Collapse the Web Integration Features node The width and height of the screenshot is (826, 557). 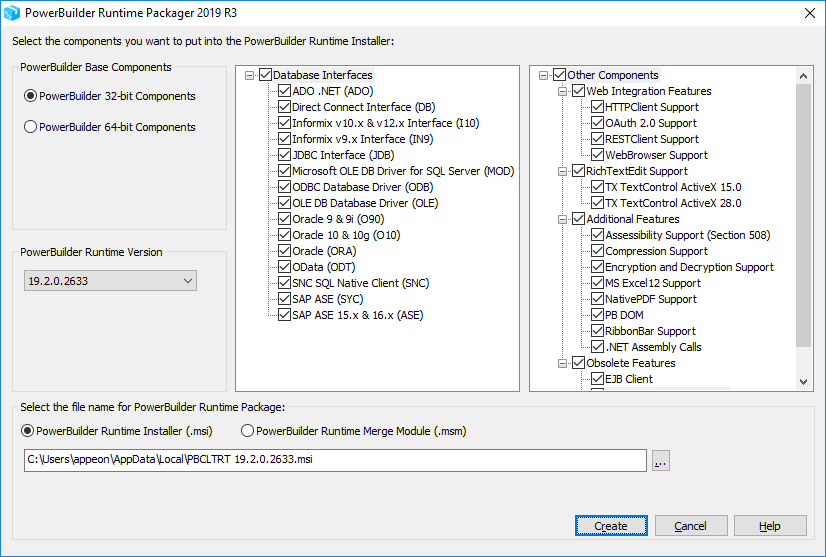[563, 91]
